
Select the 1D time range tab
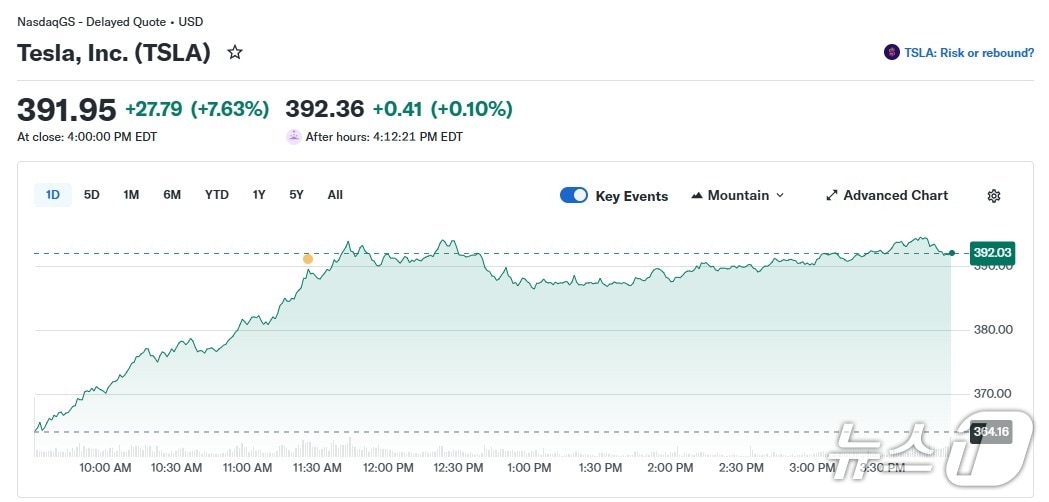click(x=53, y=195)
